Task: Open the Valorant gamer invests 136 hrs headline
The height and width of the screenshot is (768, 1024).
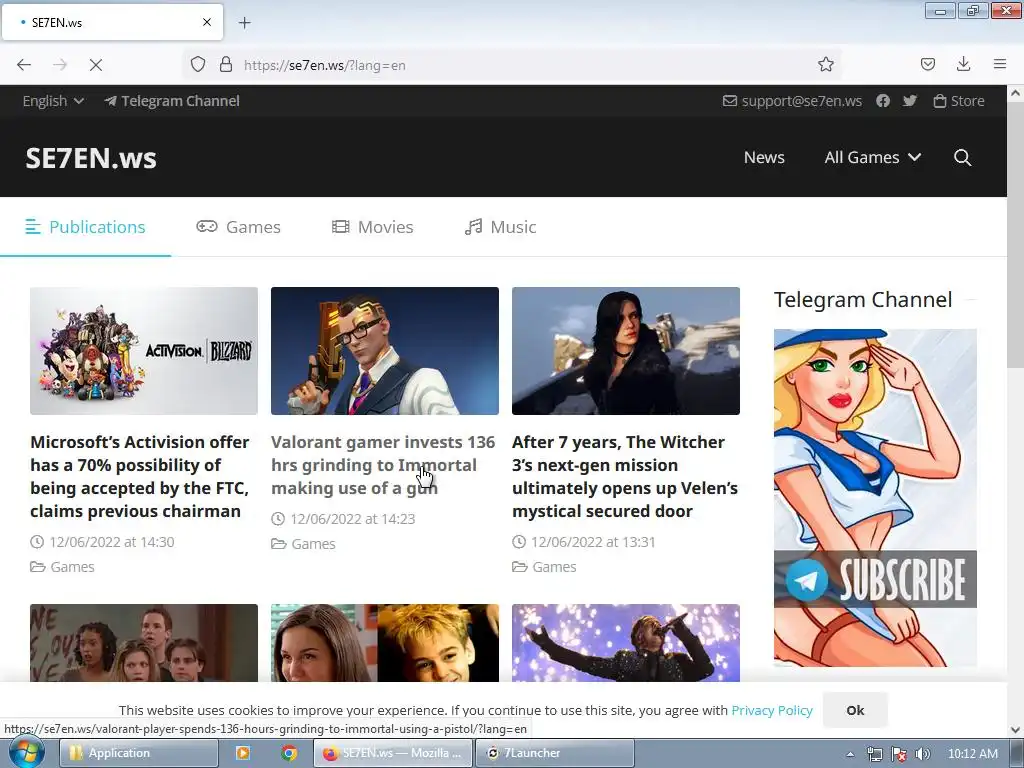Action: click(383, 465)
